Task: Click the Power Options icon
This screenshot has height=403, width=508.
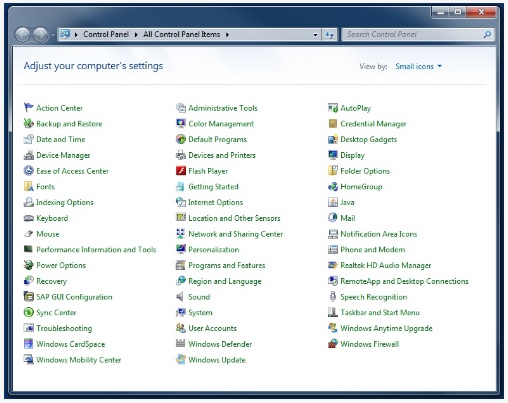Action: click(29, 265)
